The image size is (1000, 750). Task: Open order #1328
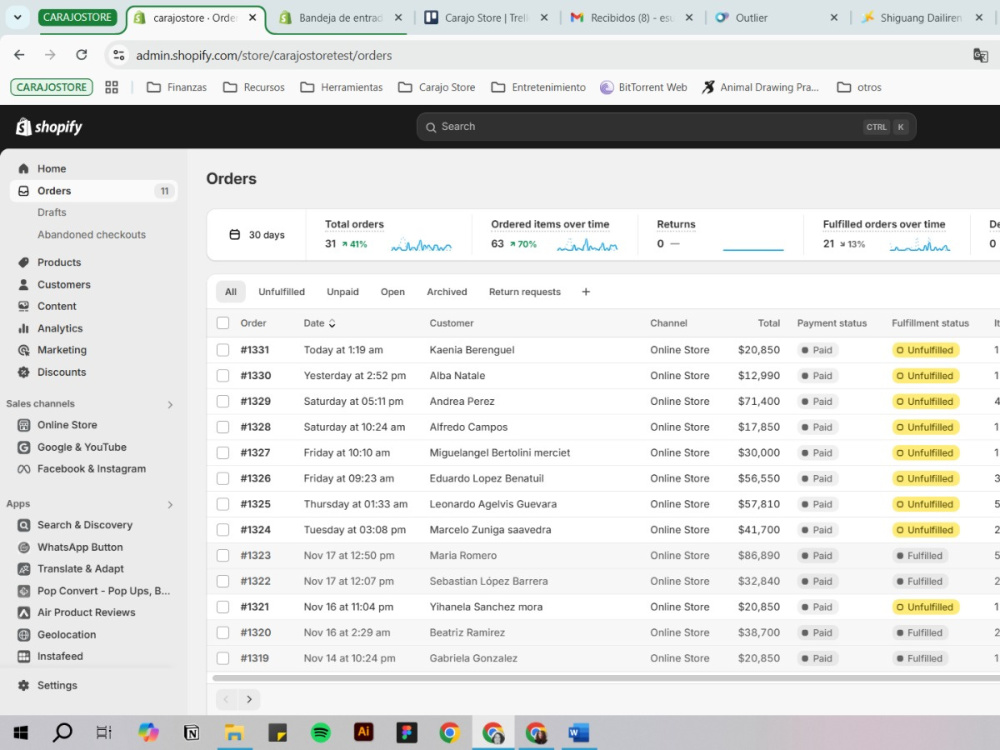click(256, 427)
